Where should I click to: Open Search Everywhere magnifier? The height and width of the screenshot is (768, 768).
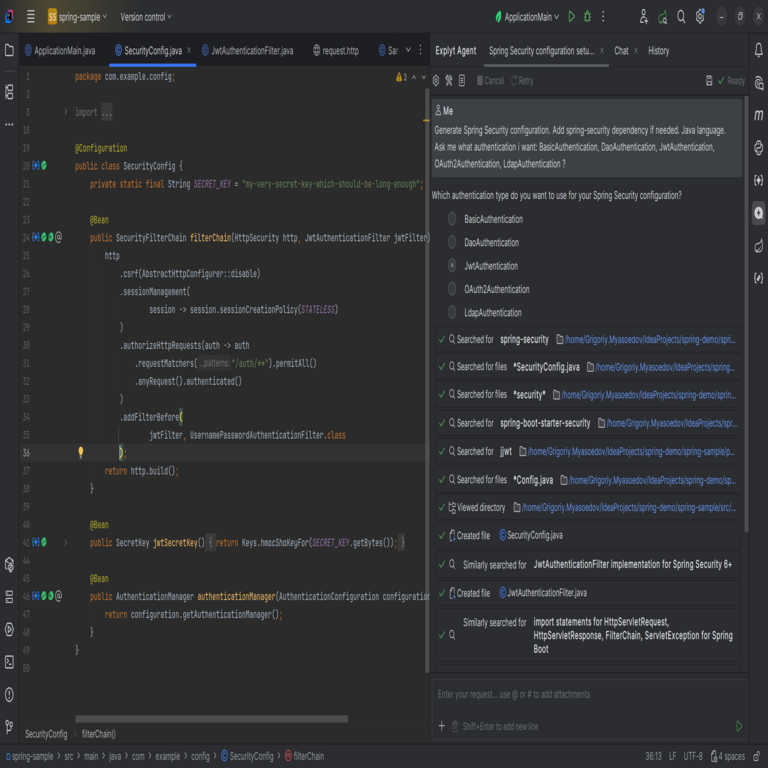coord(681,17)
